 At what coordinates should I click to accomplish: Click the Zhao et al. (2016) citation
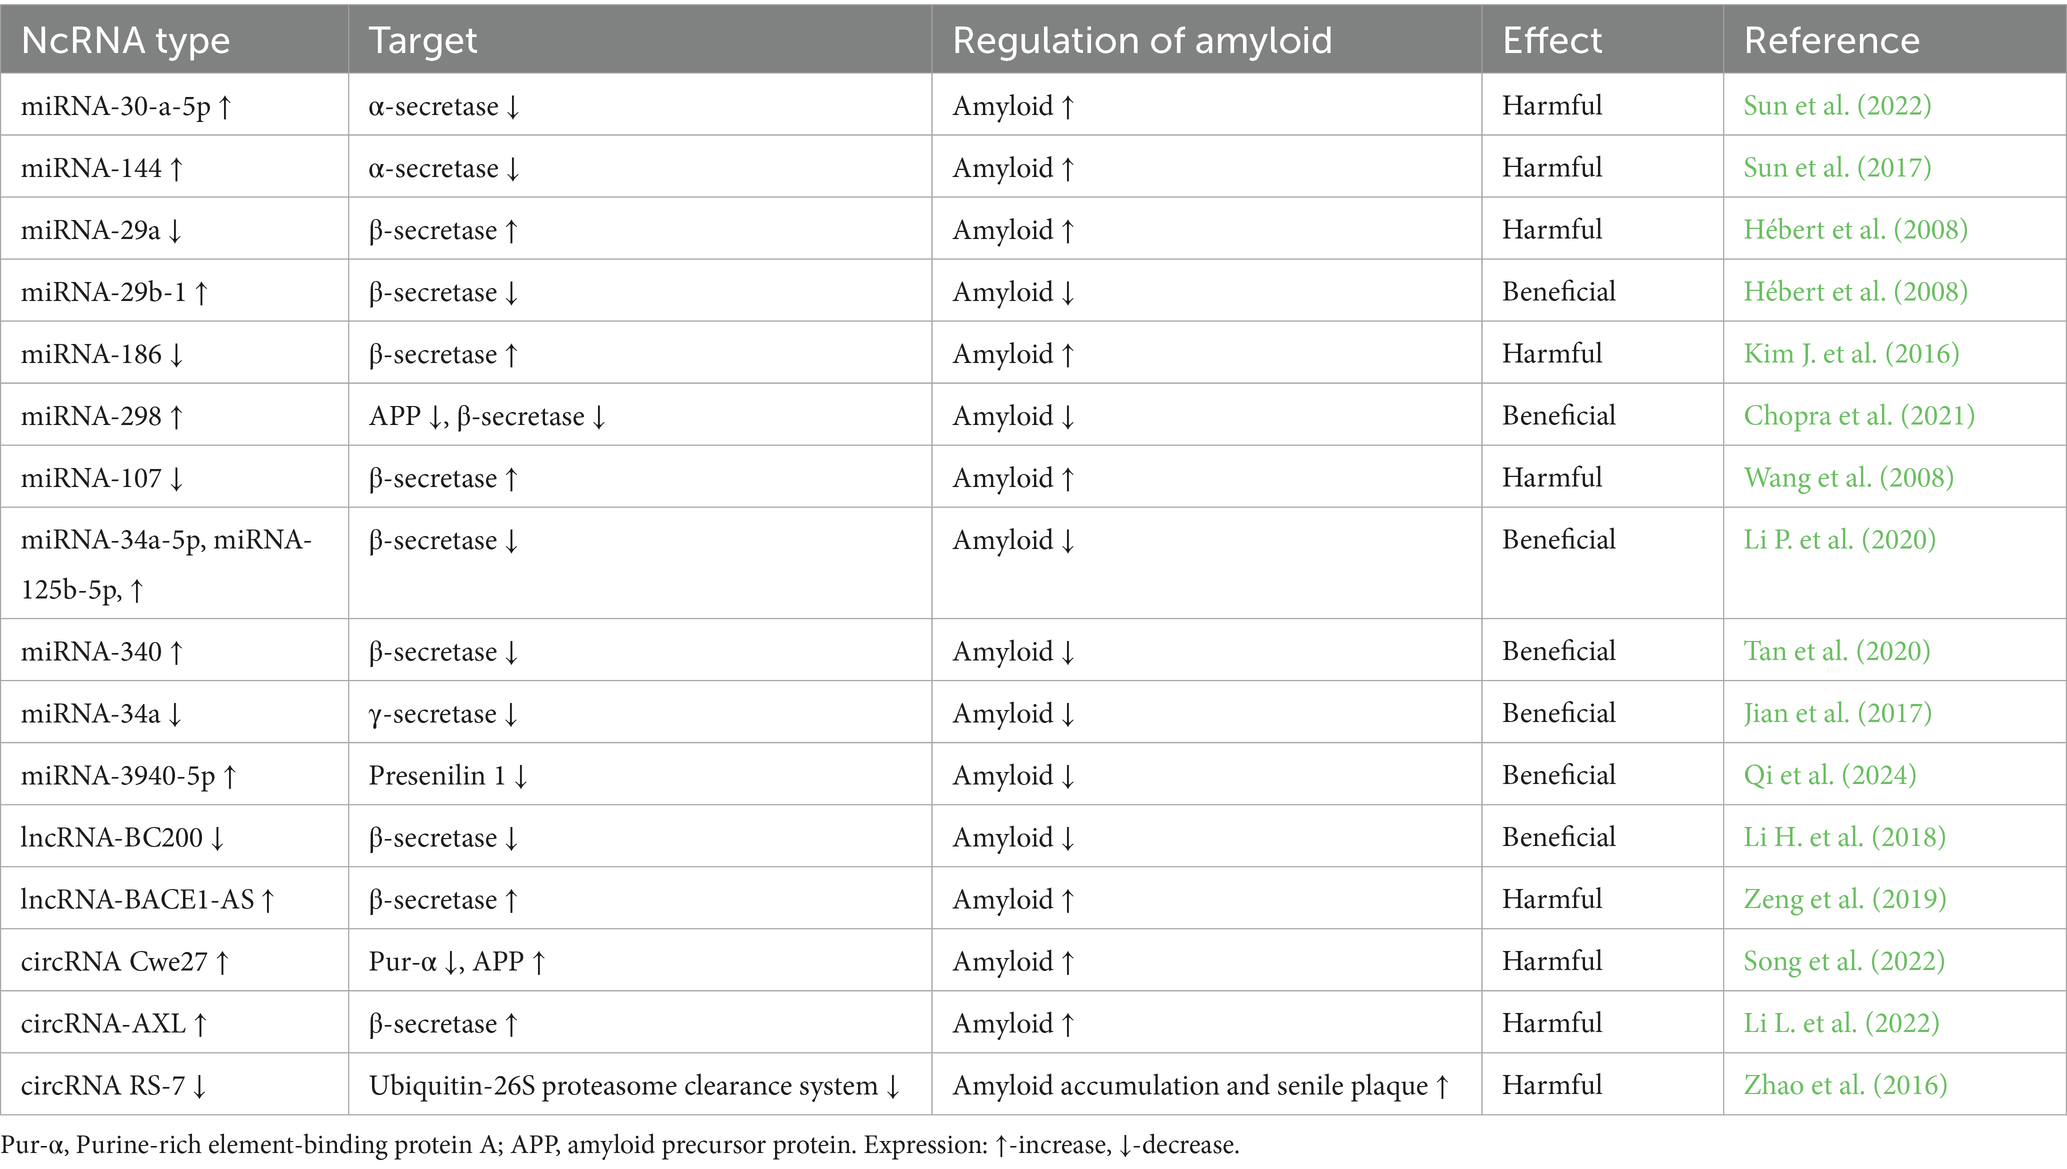[1845, 1086]
